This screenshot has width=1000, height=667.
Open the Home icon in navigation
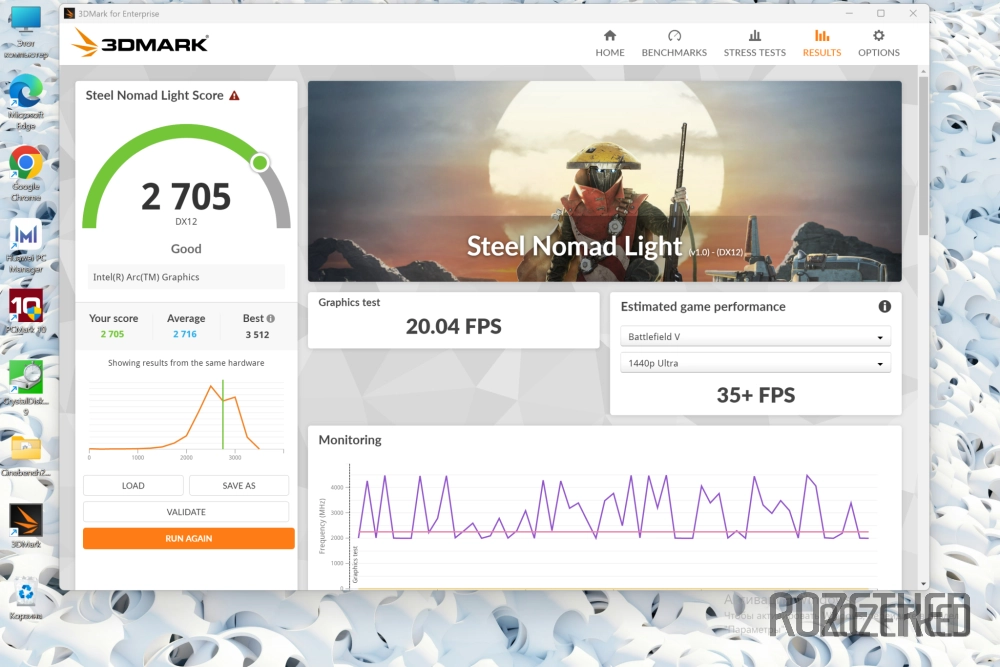point(609,36)
